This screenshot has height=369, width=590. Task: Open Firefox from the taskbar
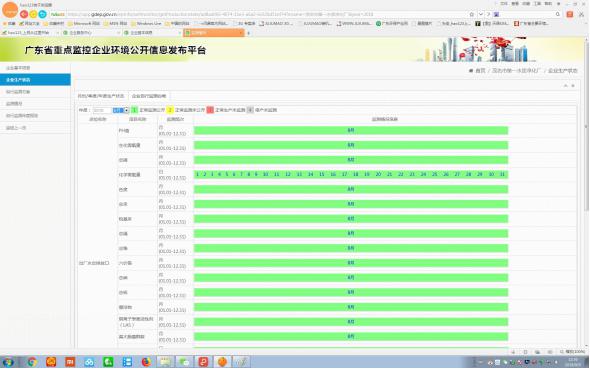pos(146,362)
